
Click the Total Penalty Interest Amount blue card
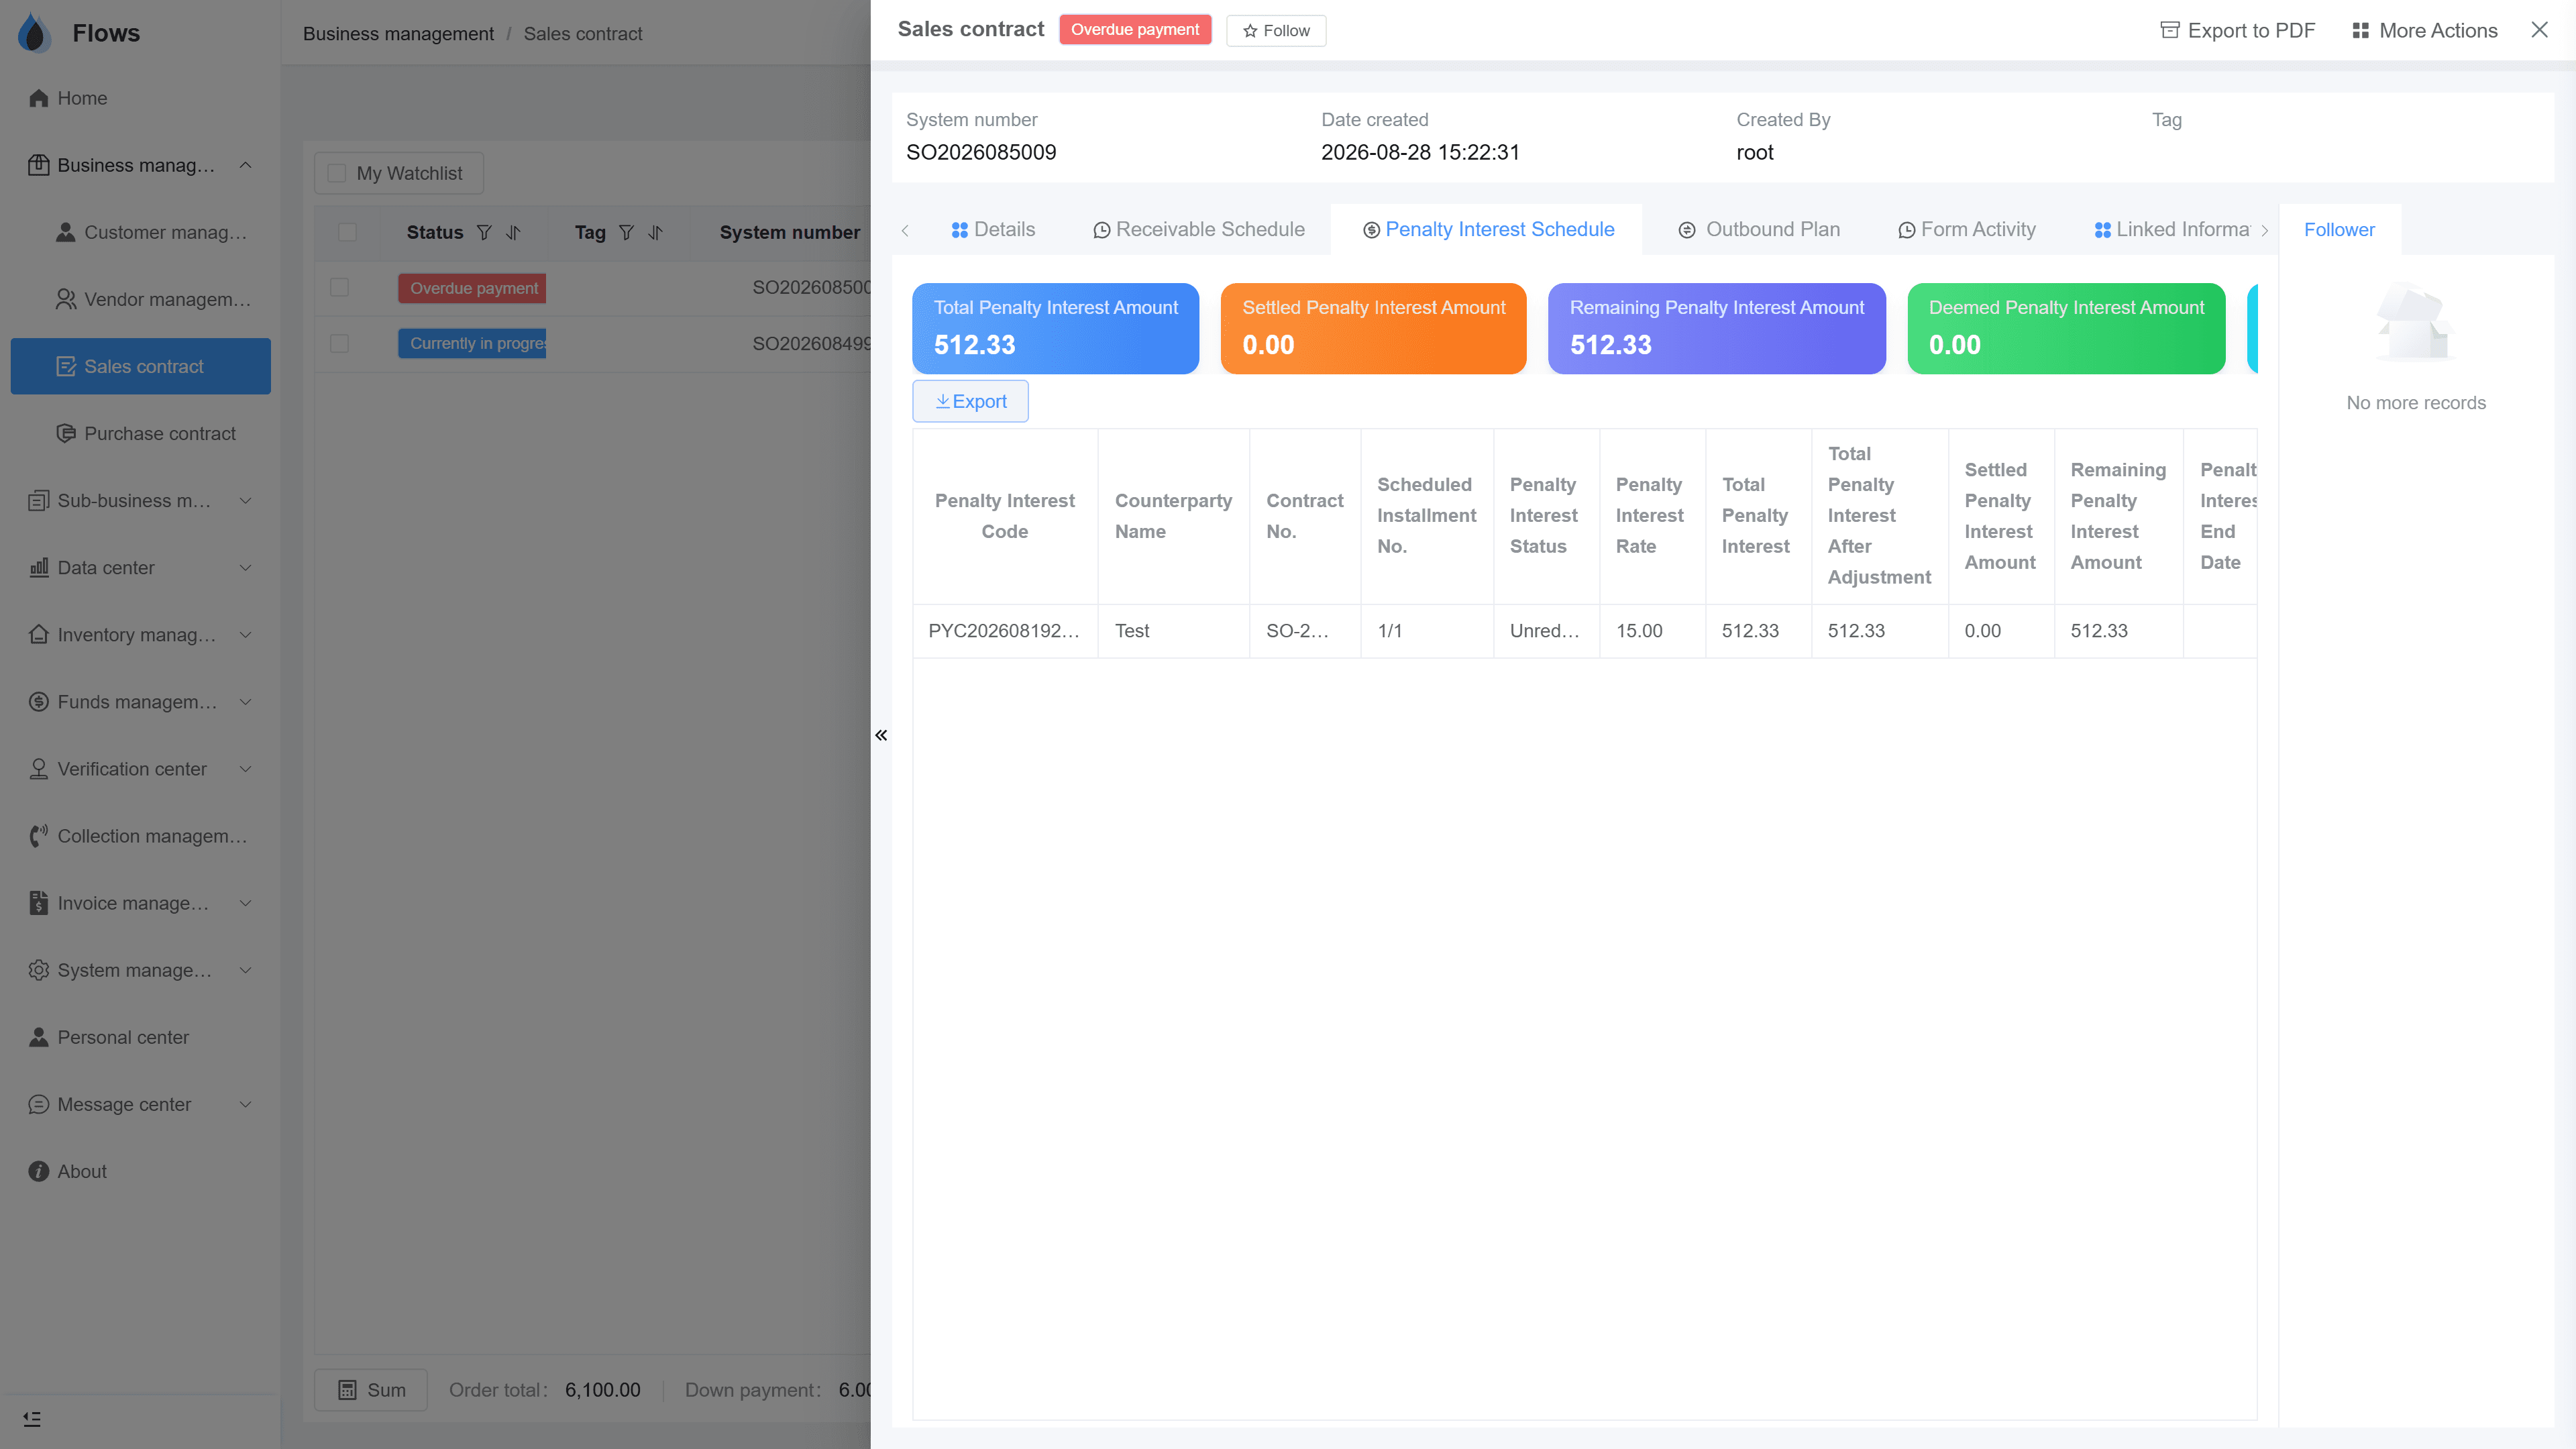pyautogui.click(x=1055, y=328)
